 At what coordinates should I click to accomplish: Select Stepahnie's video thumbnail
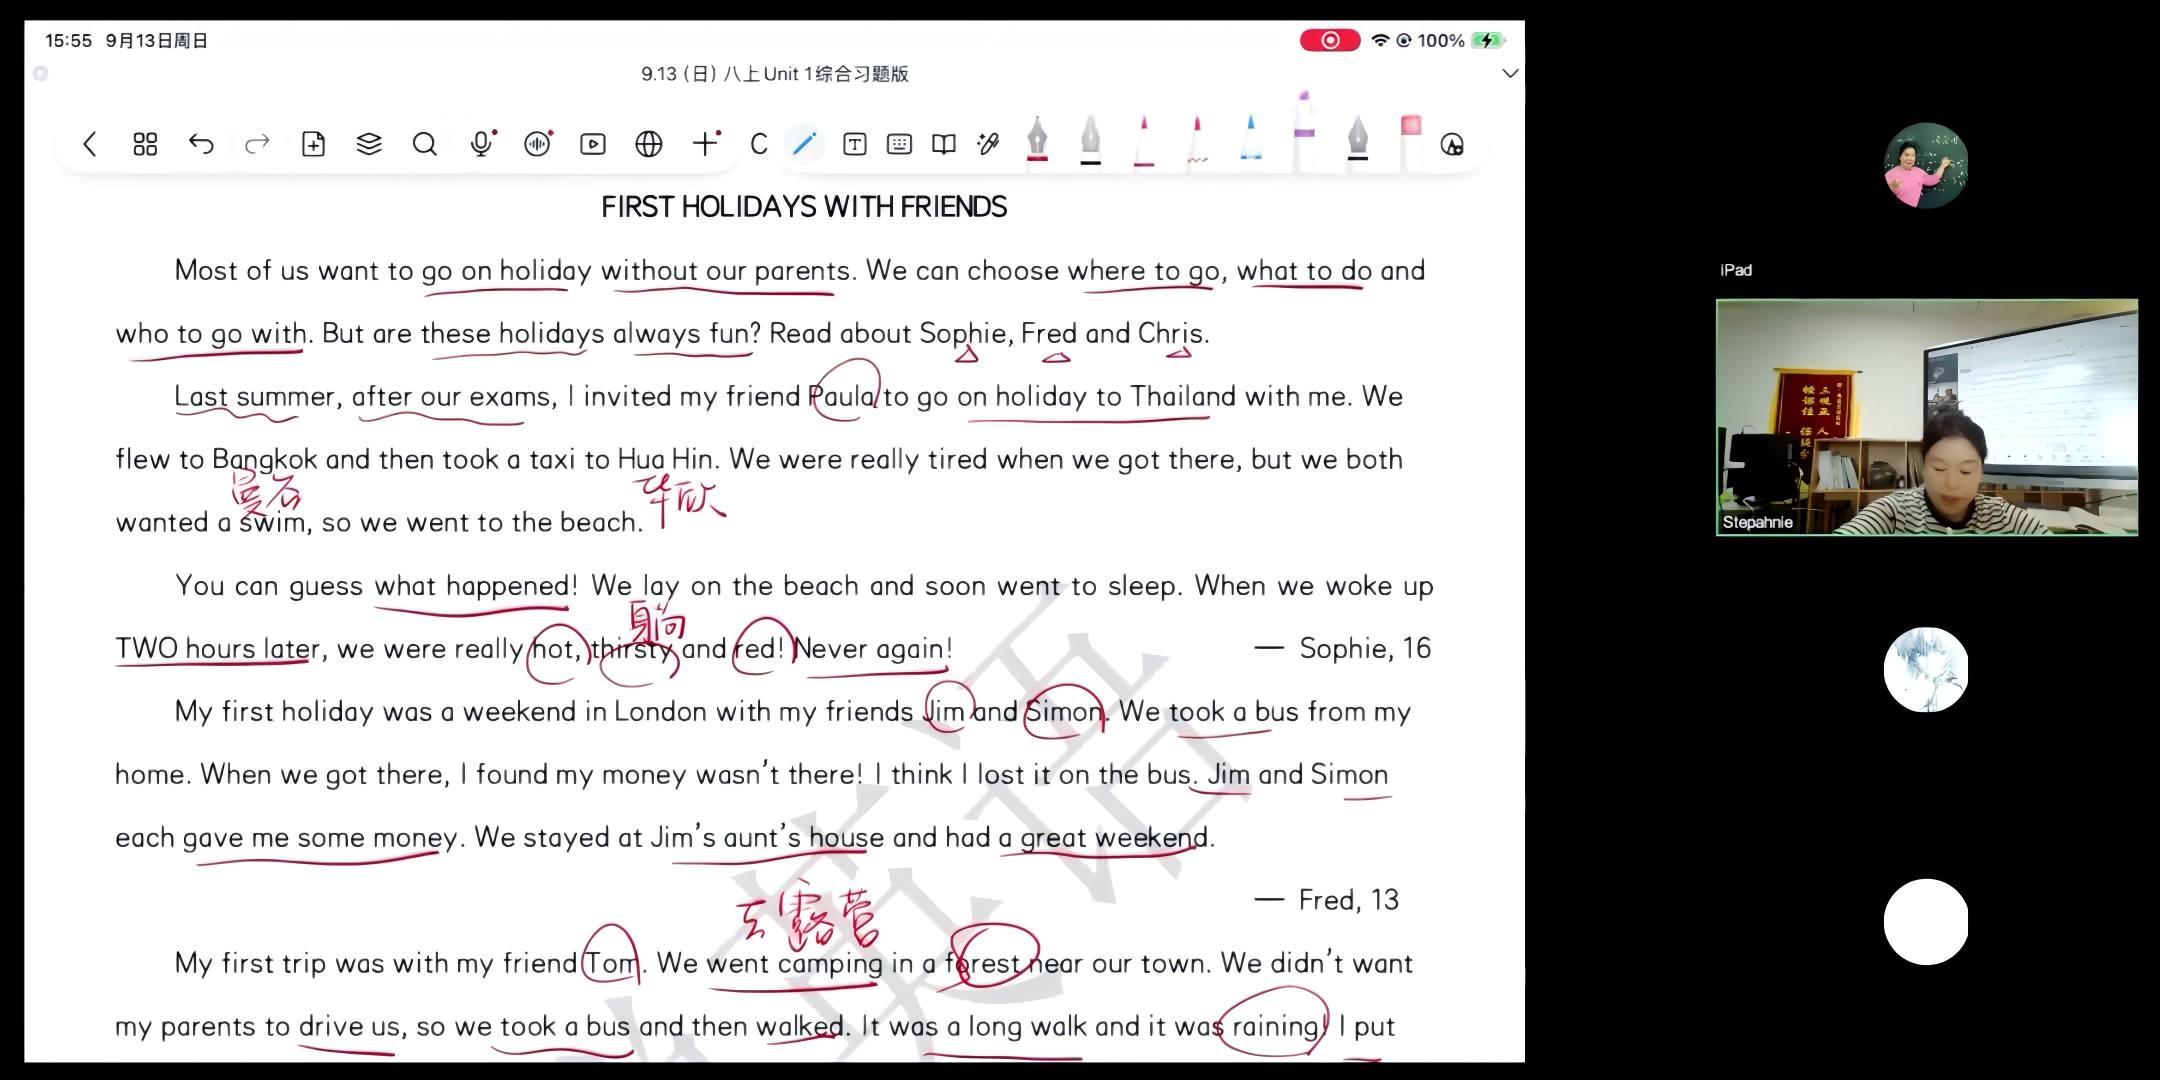point(1927,417)
